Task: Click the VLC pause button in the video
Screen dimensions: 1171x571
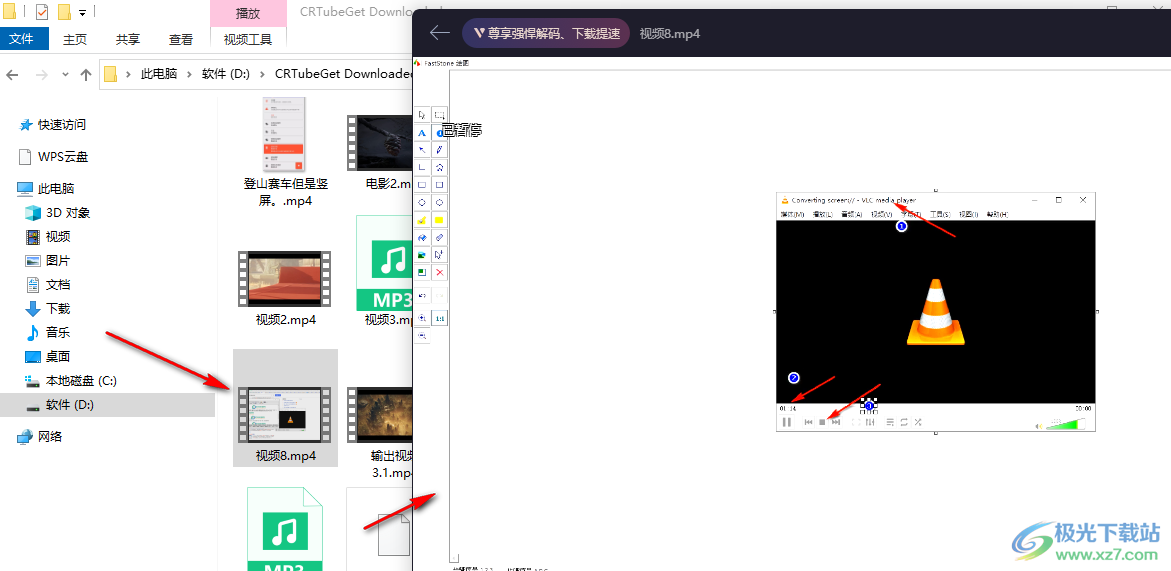Action: point(786,422)
